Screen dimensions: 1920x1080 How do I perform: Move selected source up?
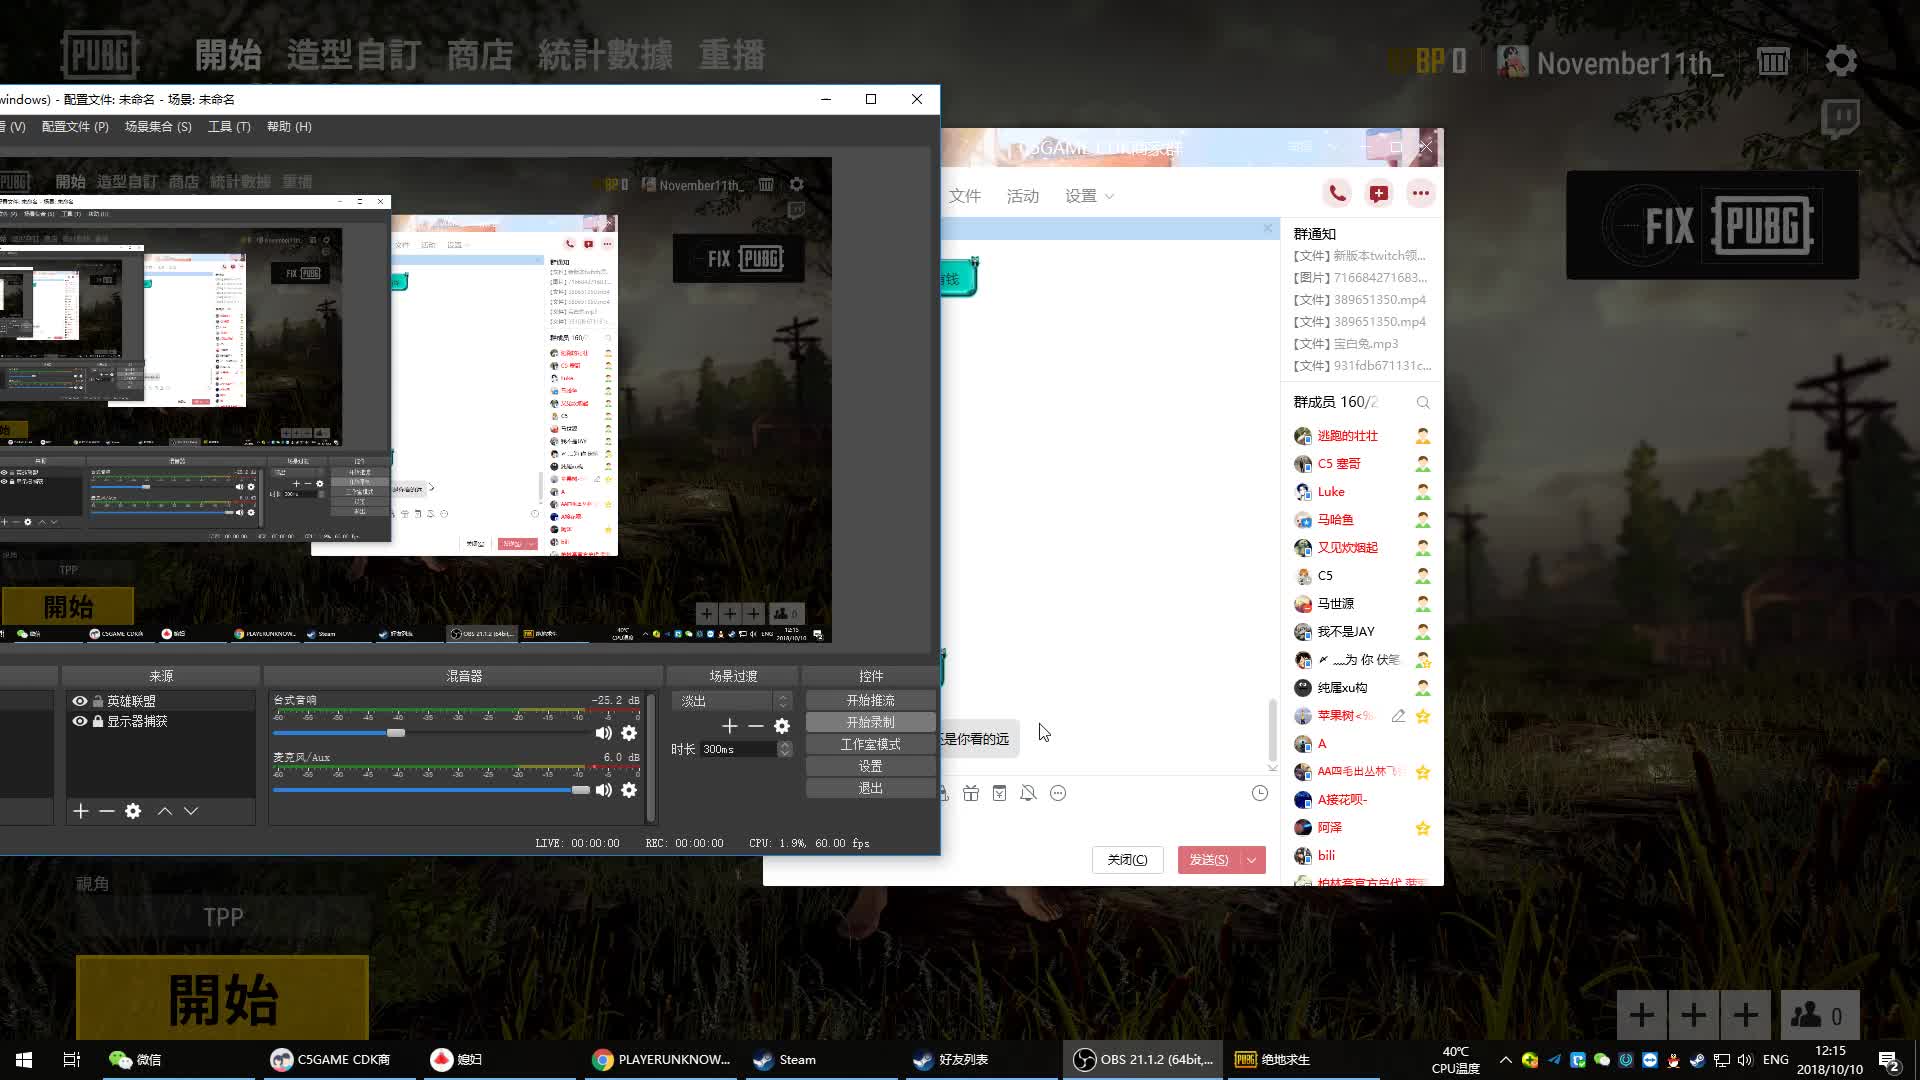coord(165,811)
